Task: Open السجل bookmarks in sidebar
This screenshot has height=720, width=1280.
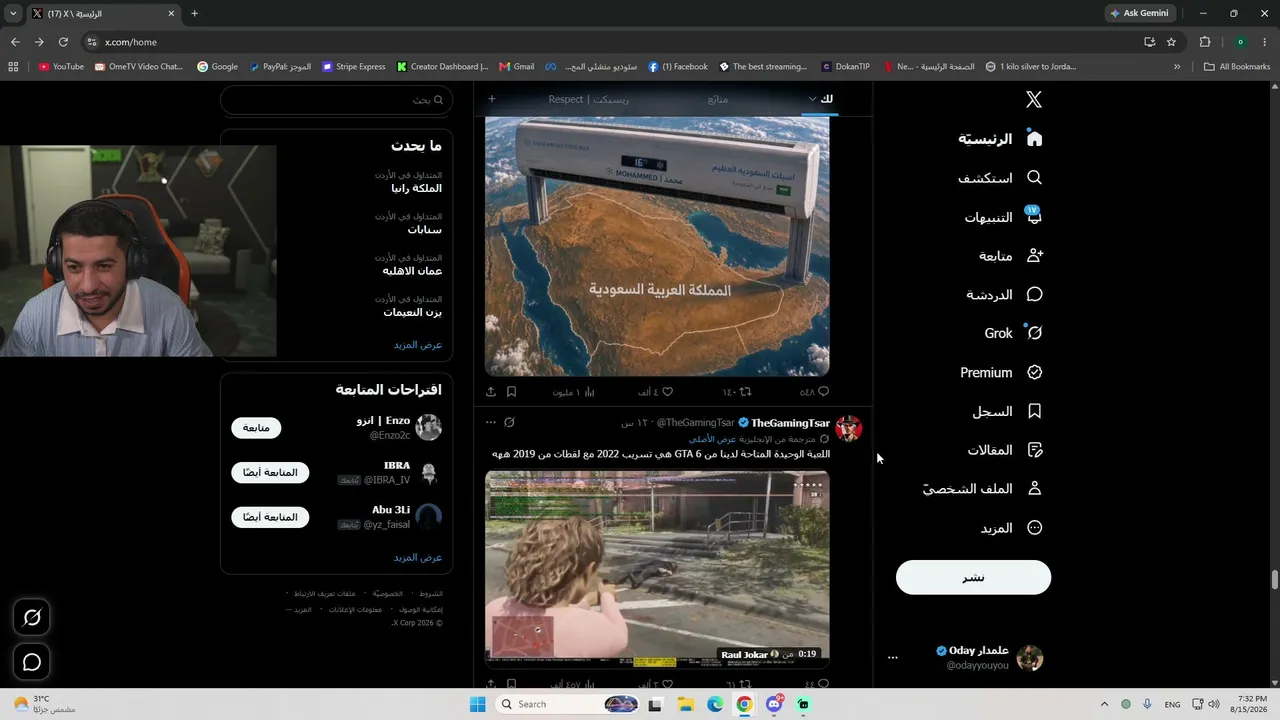Action: coord(1007,411)
